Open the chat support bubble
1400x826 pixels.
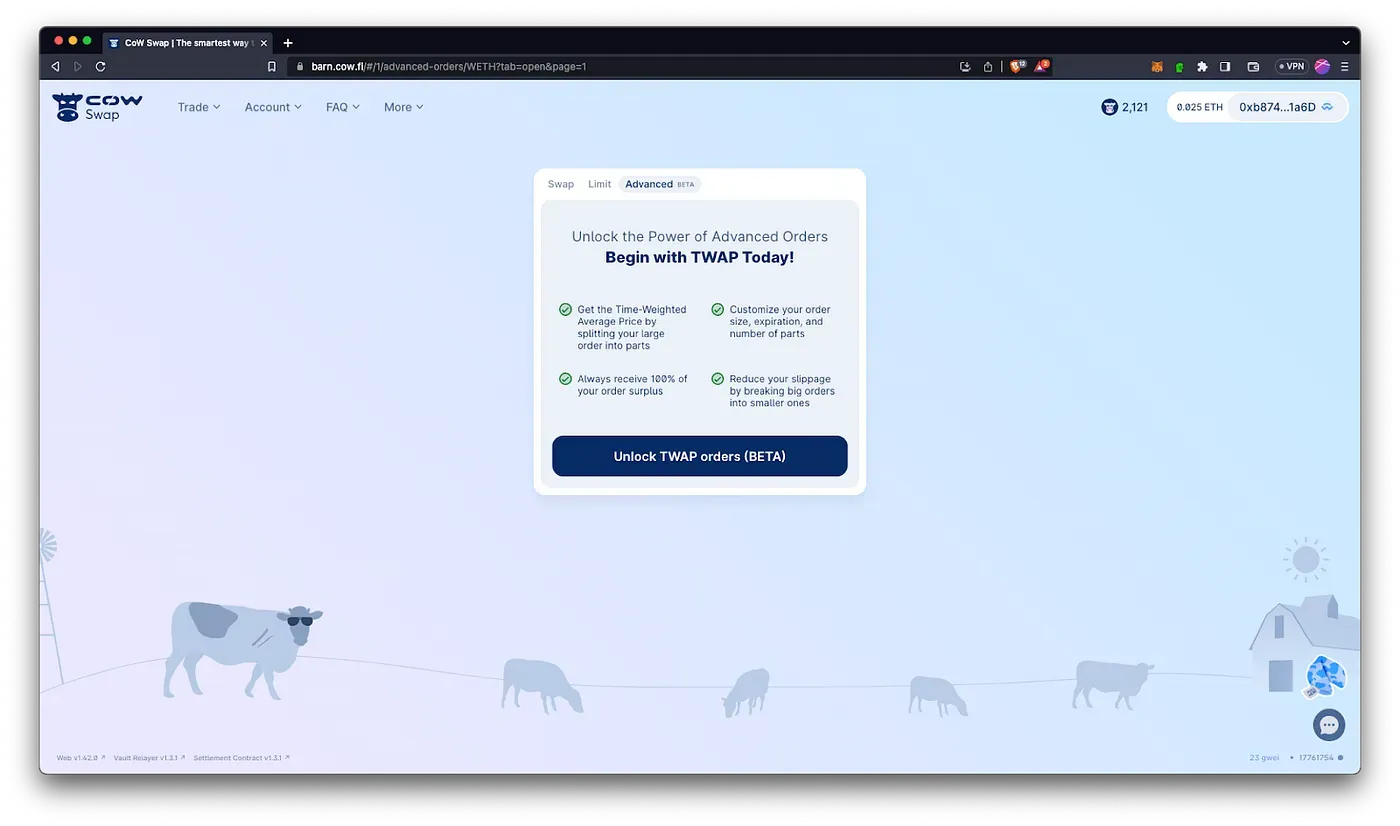pos(1329,725)
